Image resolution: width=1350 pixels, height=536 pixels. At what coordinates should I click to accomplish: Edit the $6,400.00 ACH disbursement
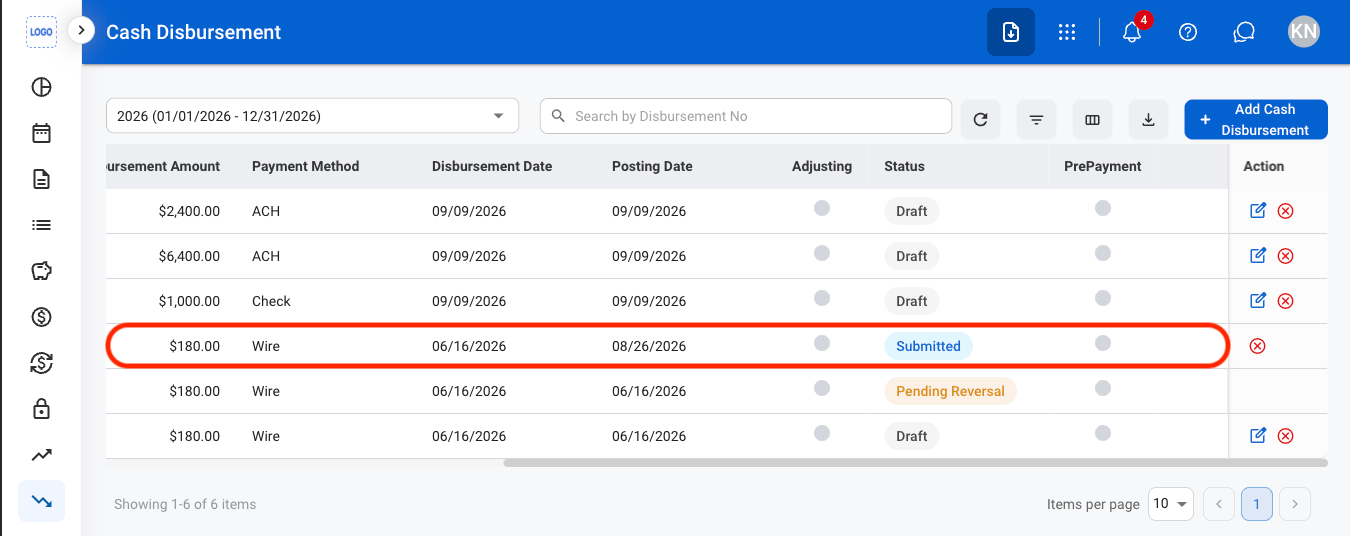pyautogui.click(x=1258, y=256)
